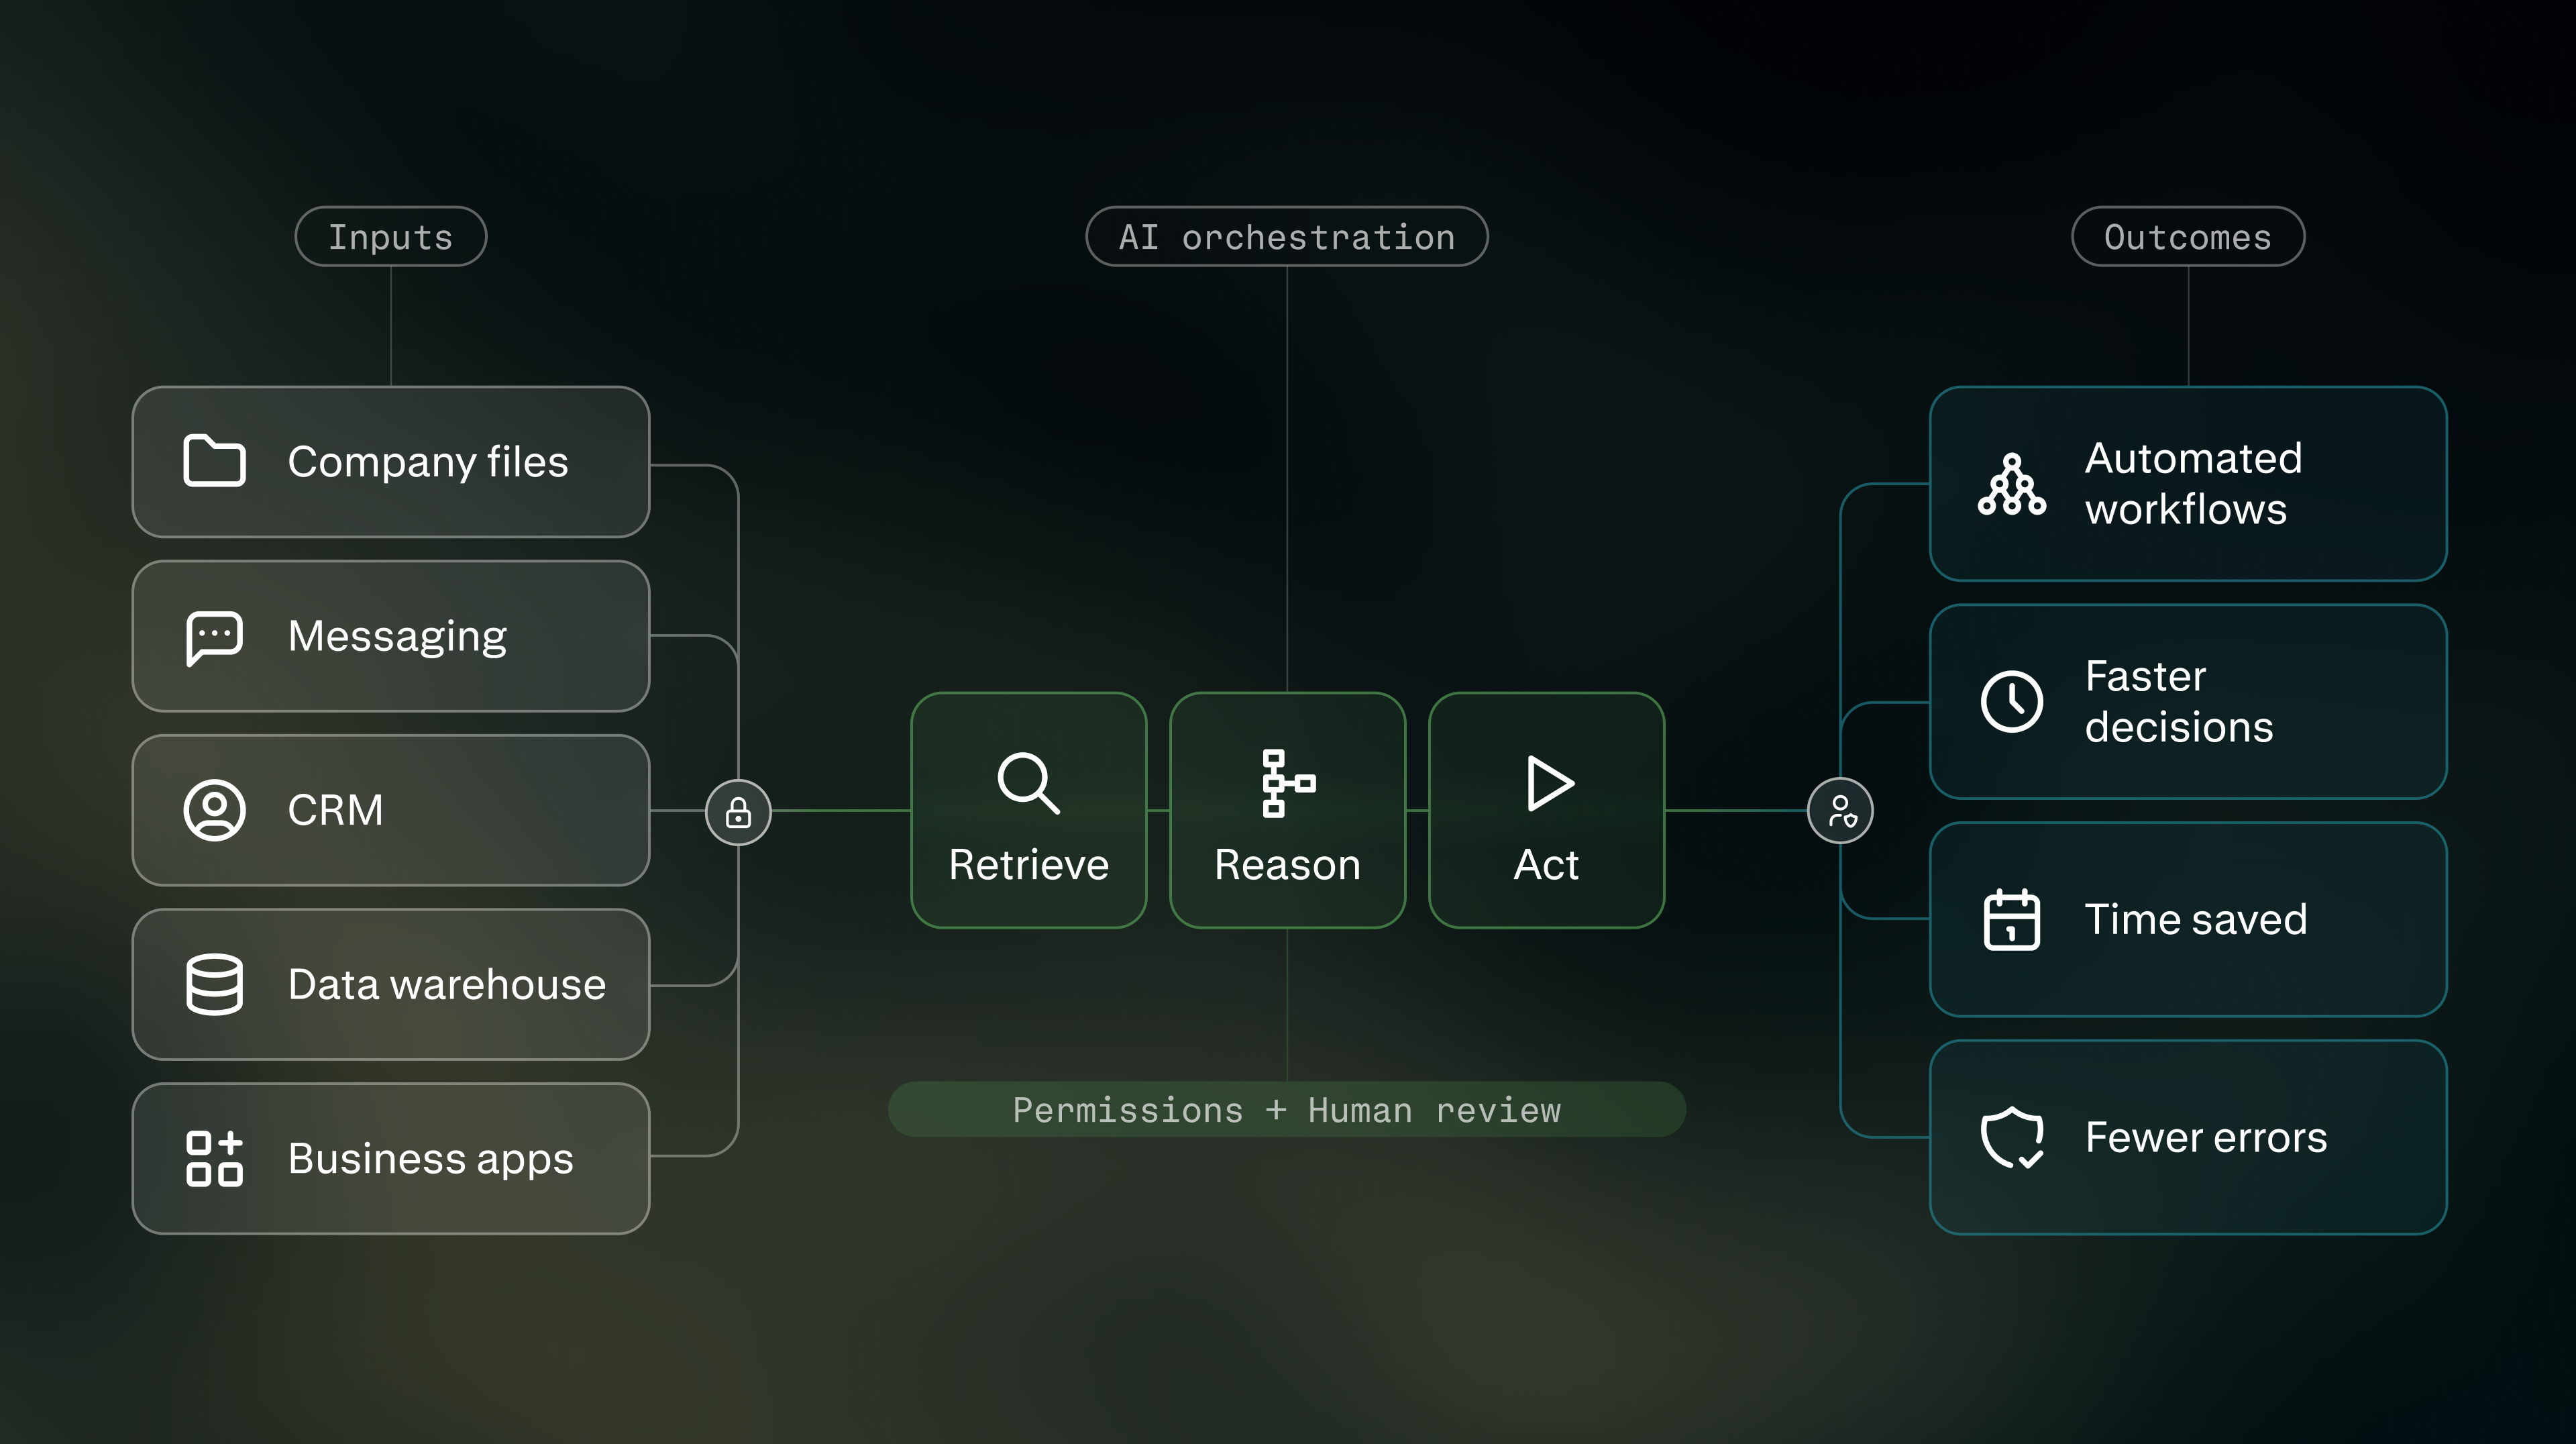Click the person-shield icon connector node
2576x1444 pixels.
1840,810
